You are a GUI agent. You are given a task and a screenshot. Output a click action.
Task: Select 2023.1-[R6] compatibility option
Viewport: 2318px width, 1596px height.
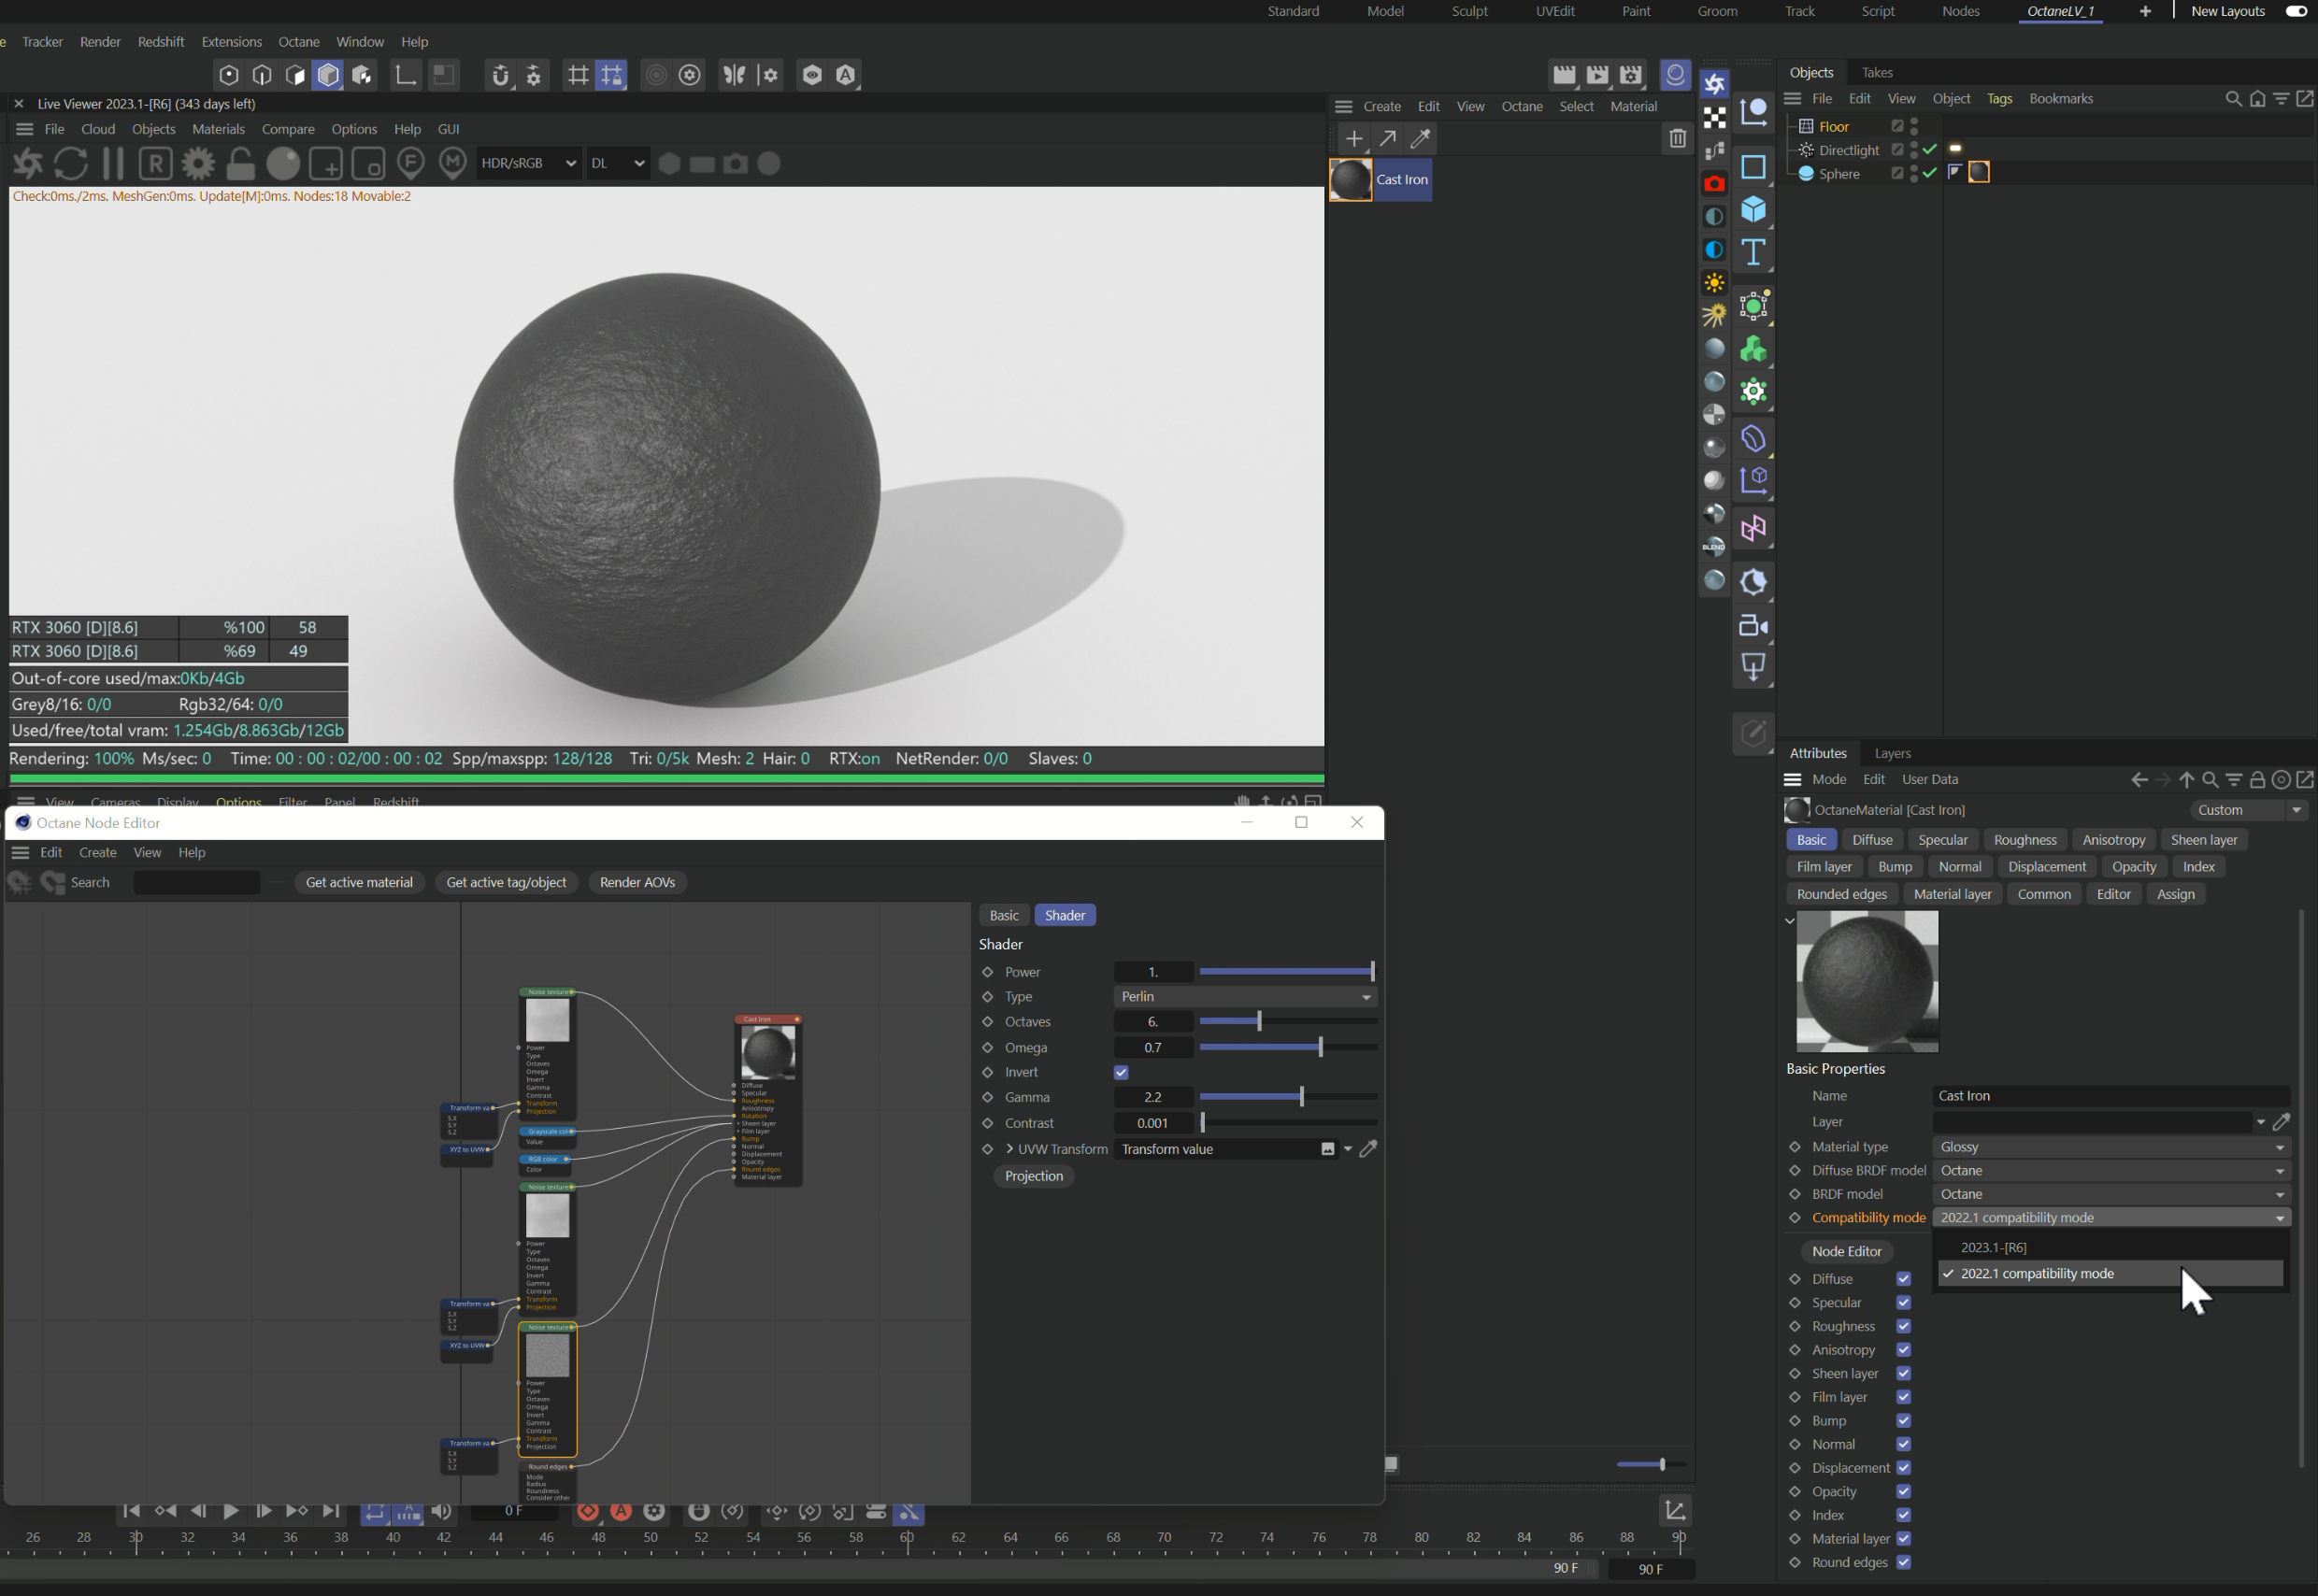pos(1993,1247)
